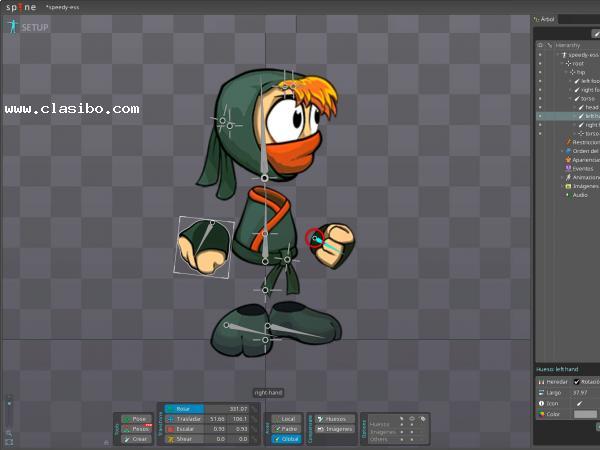
Task: Activate the Escalar scale tool
Action: 184,429
